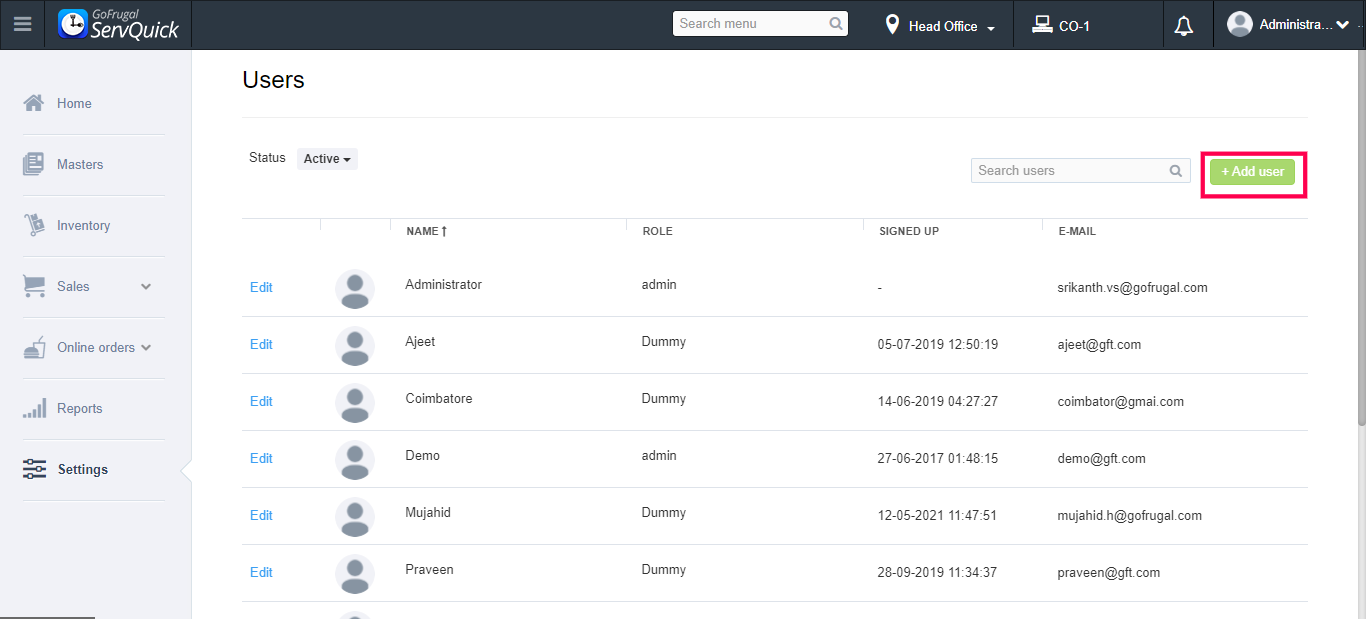The width and height of the screenshot is (1366, 619).
Task: Sort by the NAME column header
Action: (427, 231)
